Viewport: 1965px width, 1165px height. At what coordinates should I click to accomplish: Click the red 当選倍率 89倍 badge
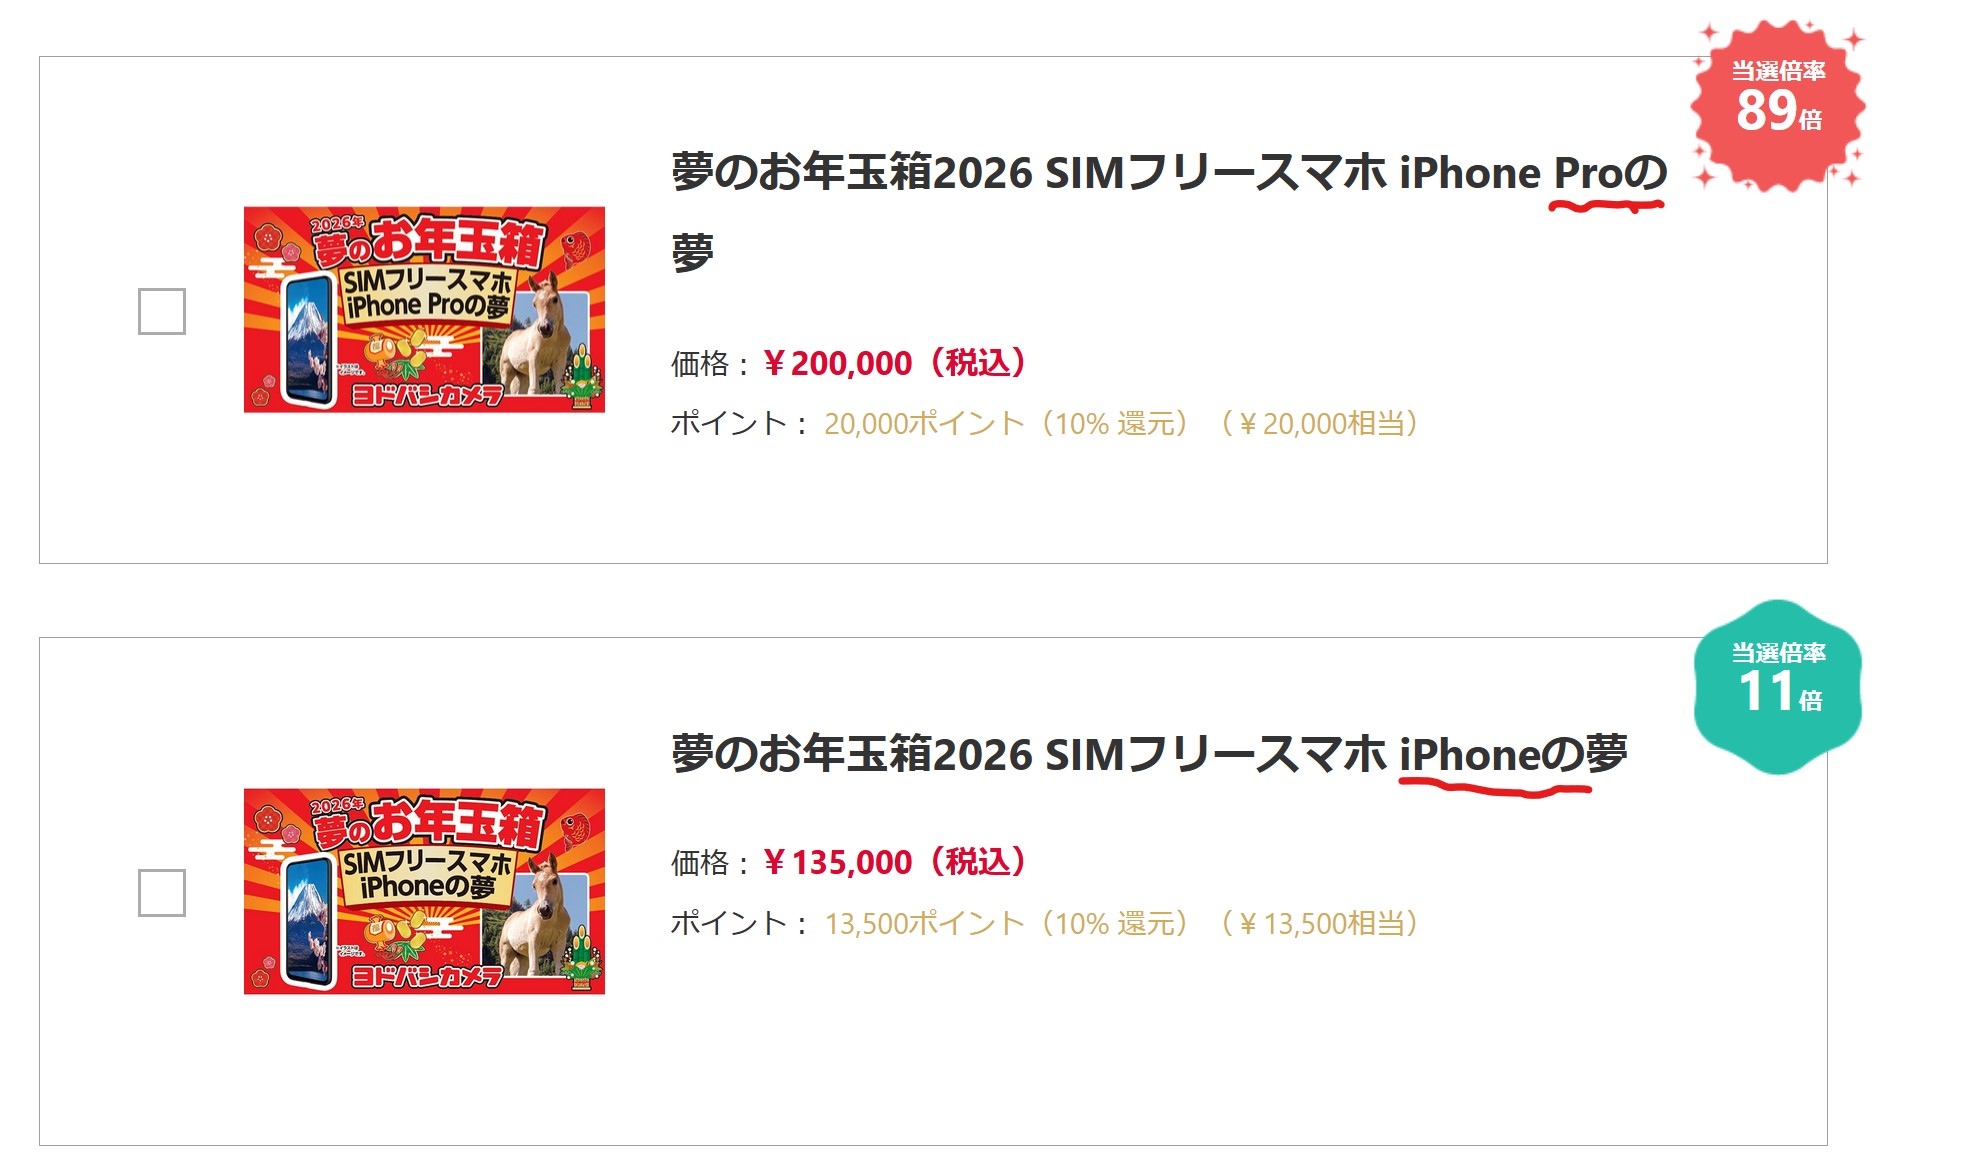point(1777,105)
